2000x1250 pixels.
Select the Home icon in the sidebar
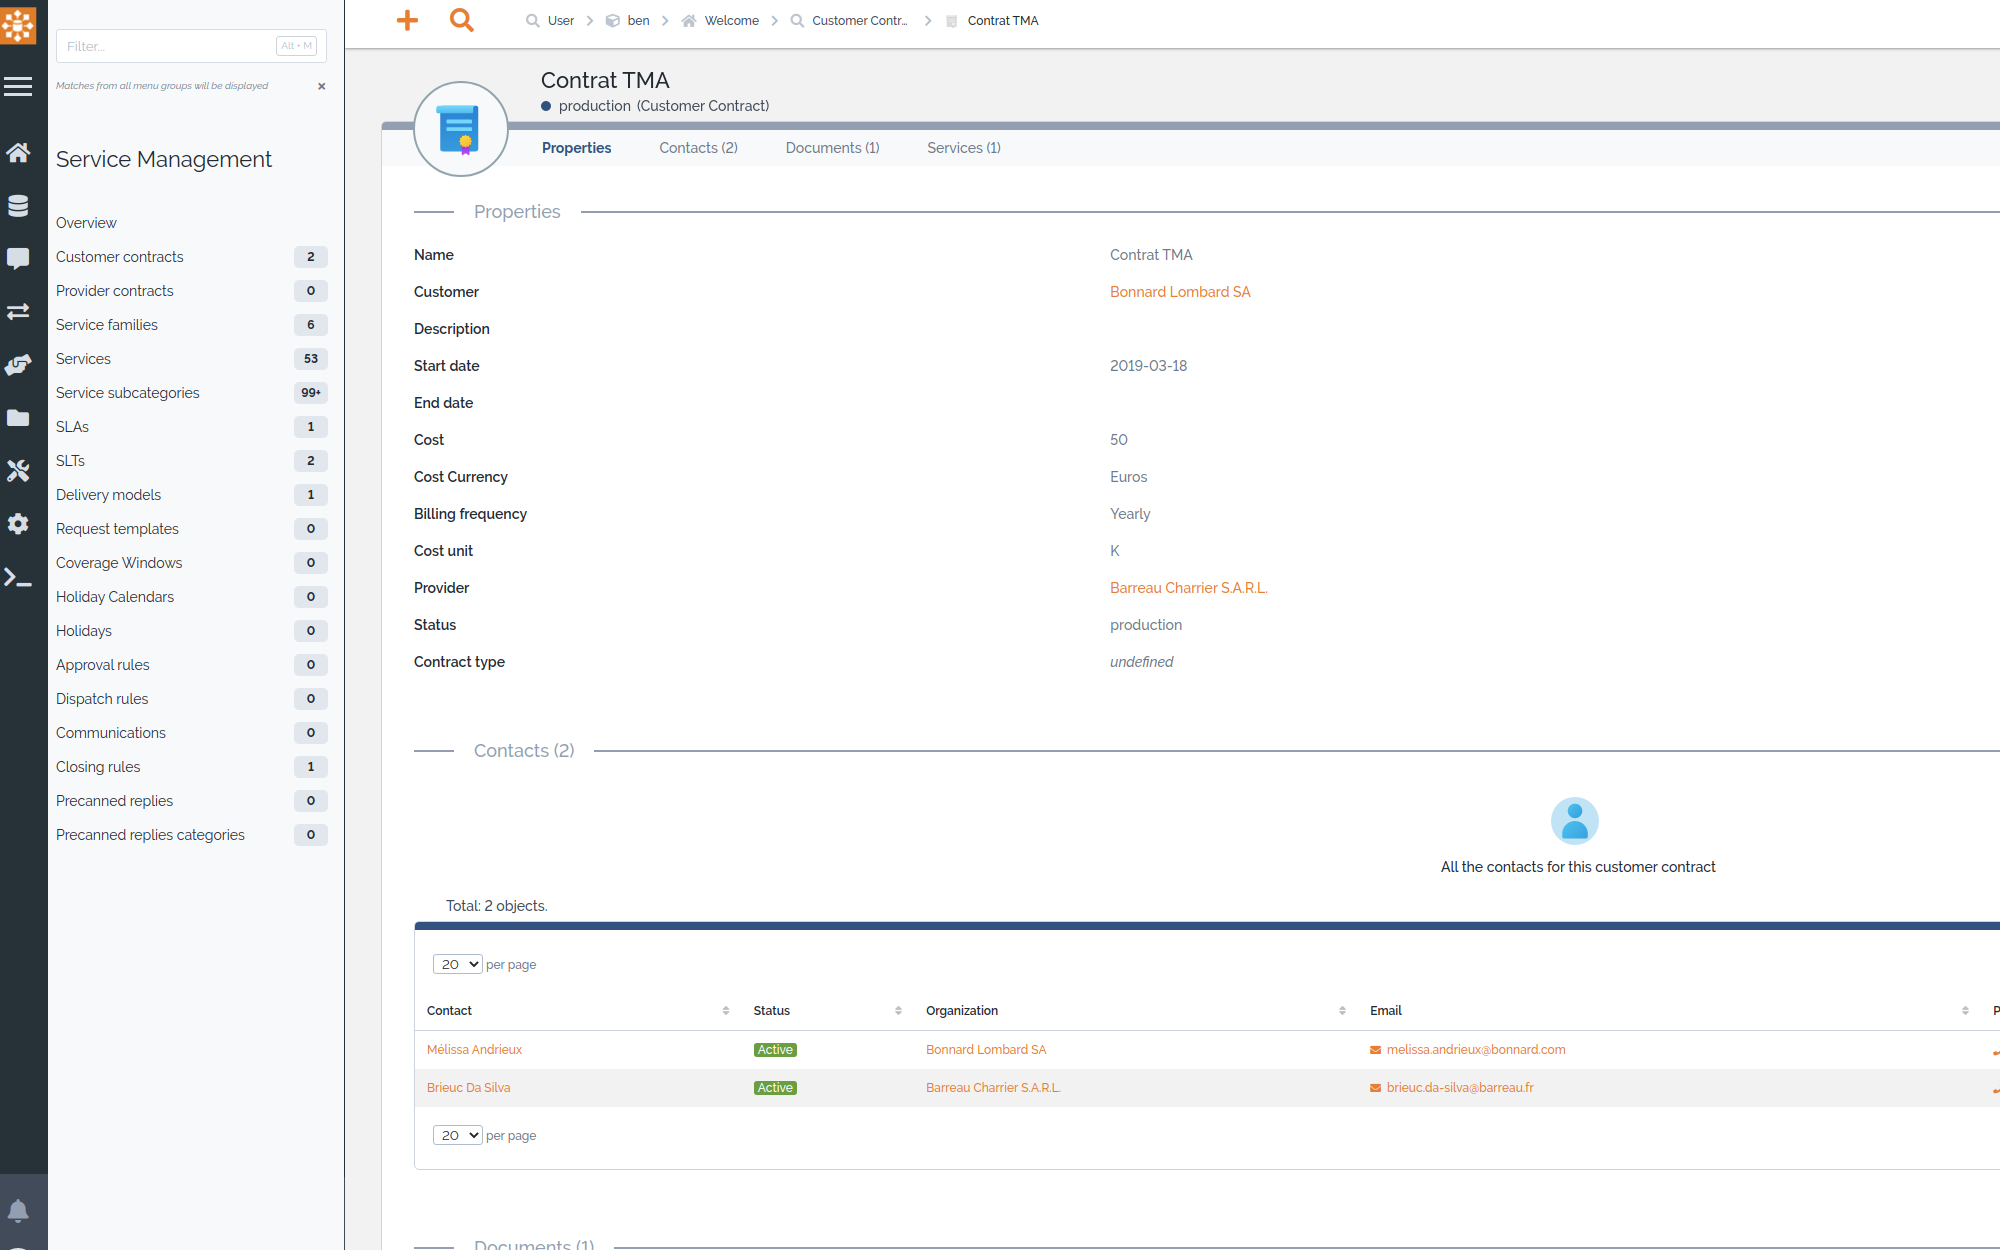click(20, 152)
